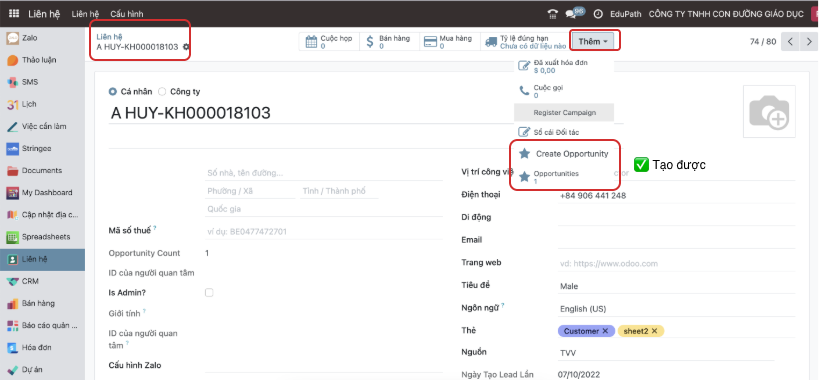Upload photo via camera placeholder
Image resolution: width=819 pixels, height=380 pixels.
(769, 112)
